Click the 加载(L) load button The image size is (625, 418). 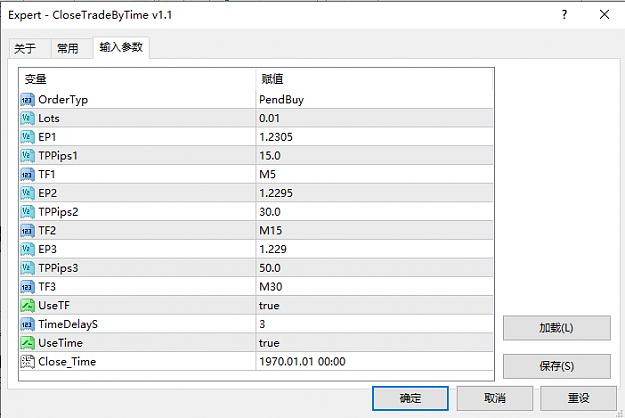pyautogui.click(x=556, y=328)
